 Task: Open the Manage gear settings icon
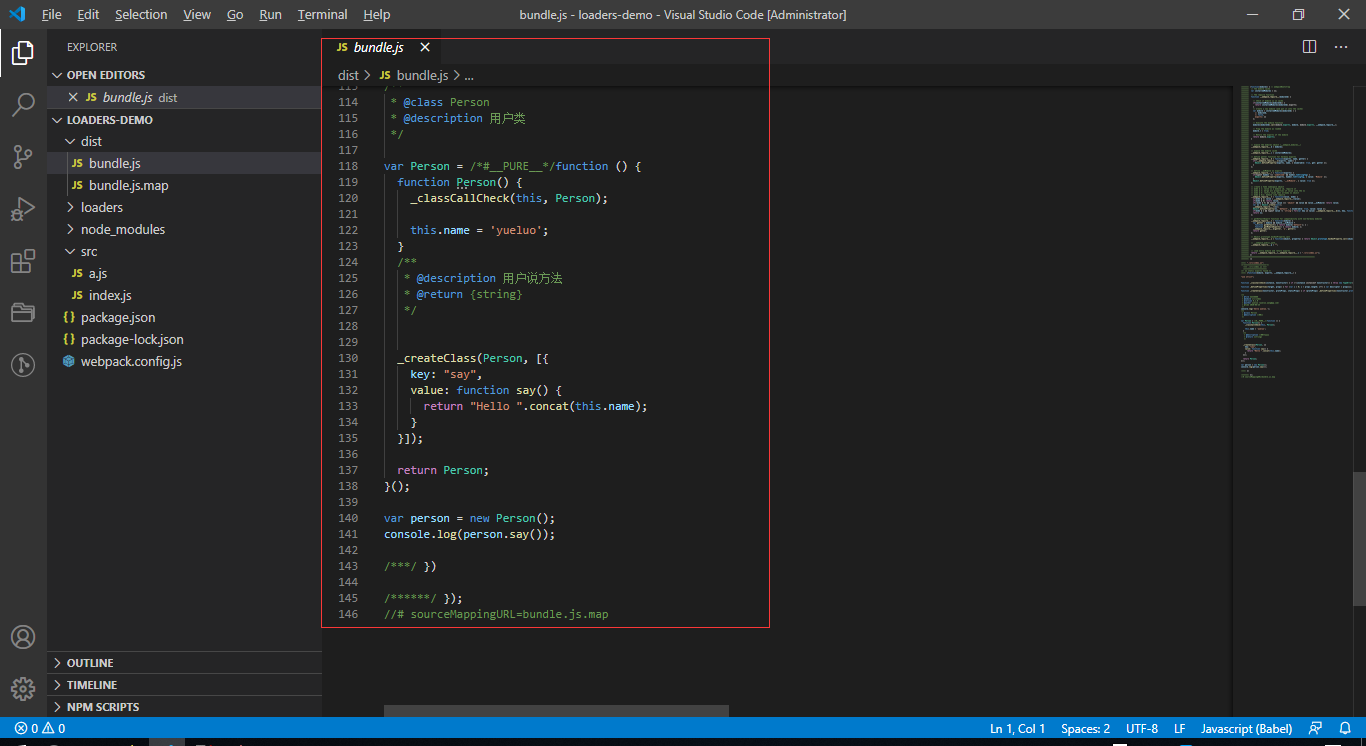coord(23,689)
